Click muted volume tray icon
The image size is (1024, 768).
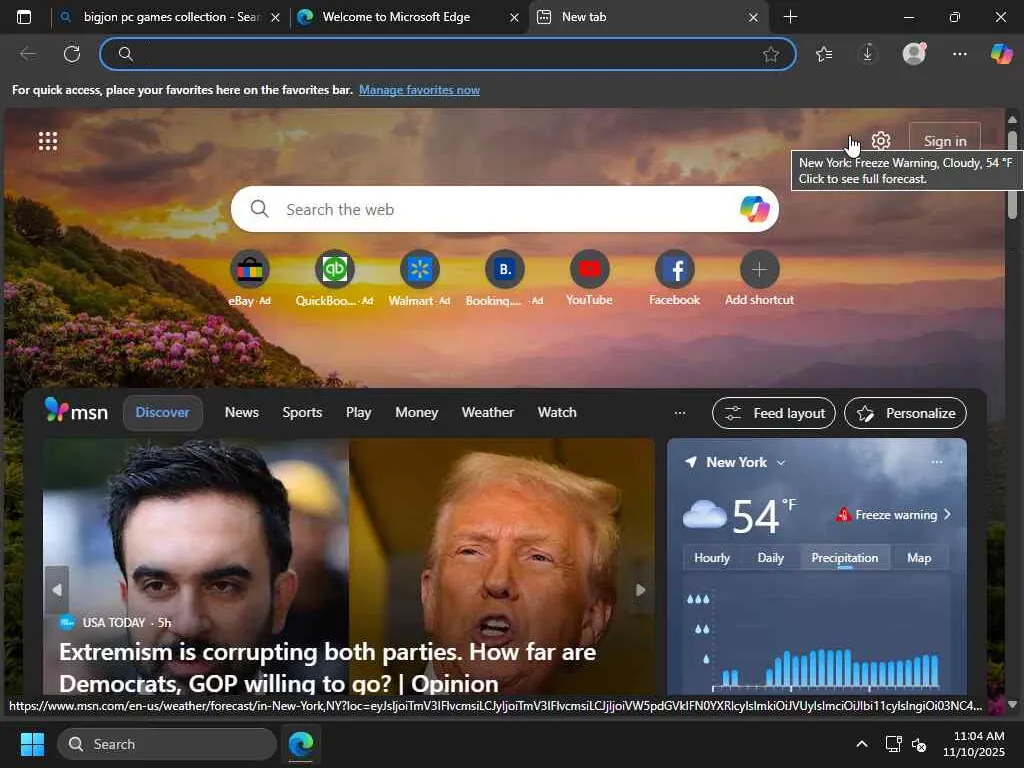[919, 744]
